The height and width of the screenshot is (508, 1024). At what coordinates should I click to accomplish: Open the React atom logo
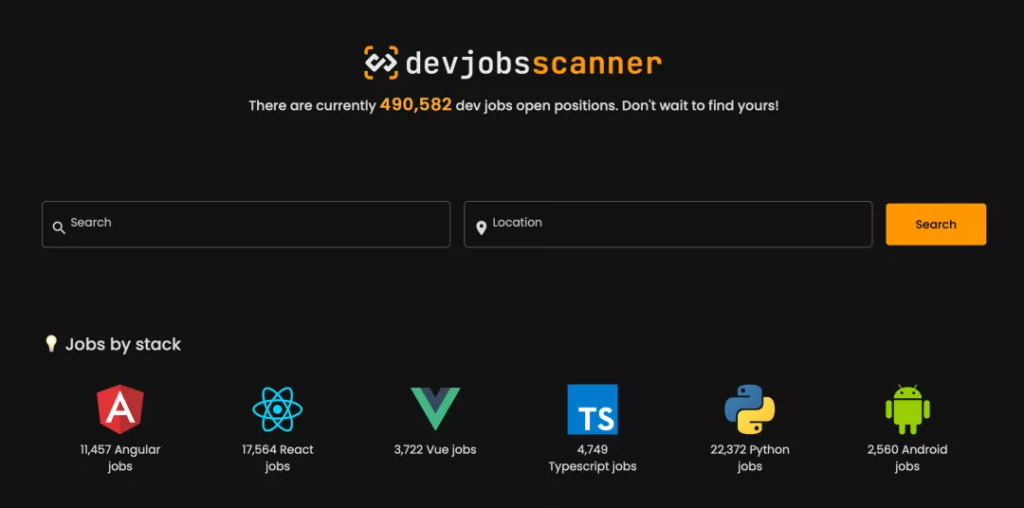(x=278, y=409)
